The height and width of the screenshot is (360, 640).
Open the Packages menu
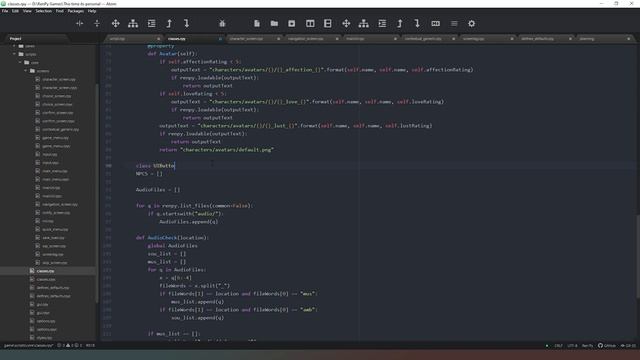(76, 11)
